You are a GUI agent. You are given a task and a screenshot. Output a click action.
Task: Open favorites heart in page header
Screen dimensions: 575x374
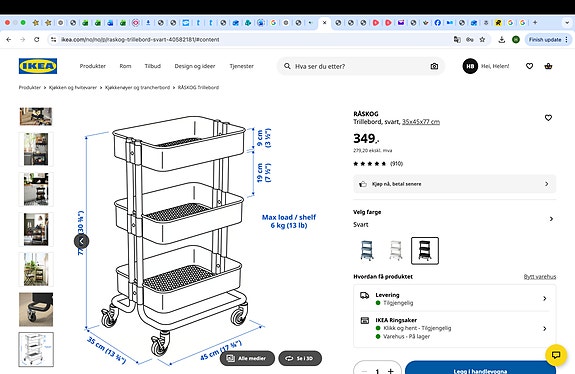point(529,66)
